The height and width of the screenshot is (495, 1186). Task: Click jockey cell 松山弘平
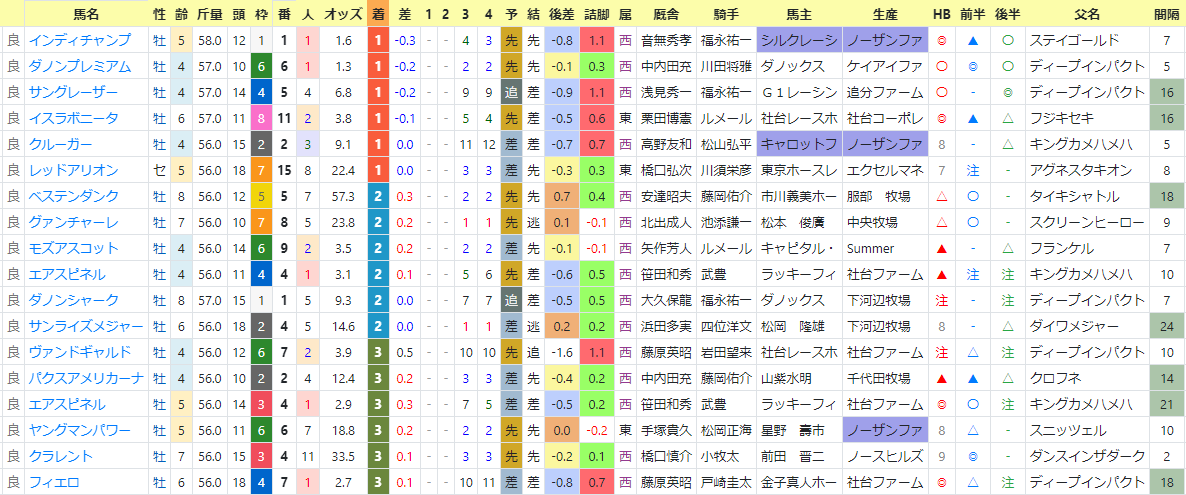(726, 144)
